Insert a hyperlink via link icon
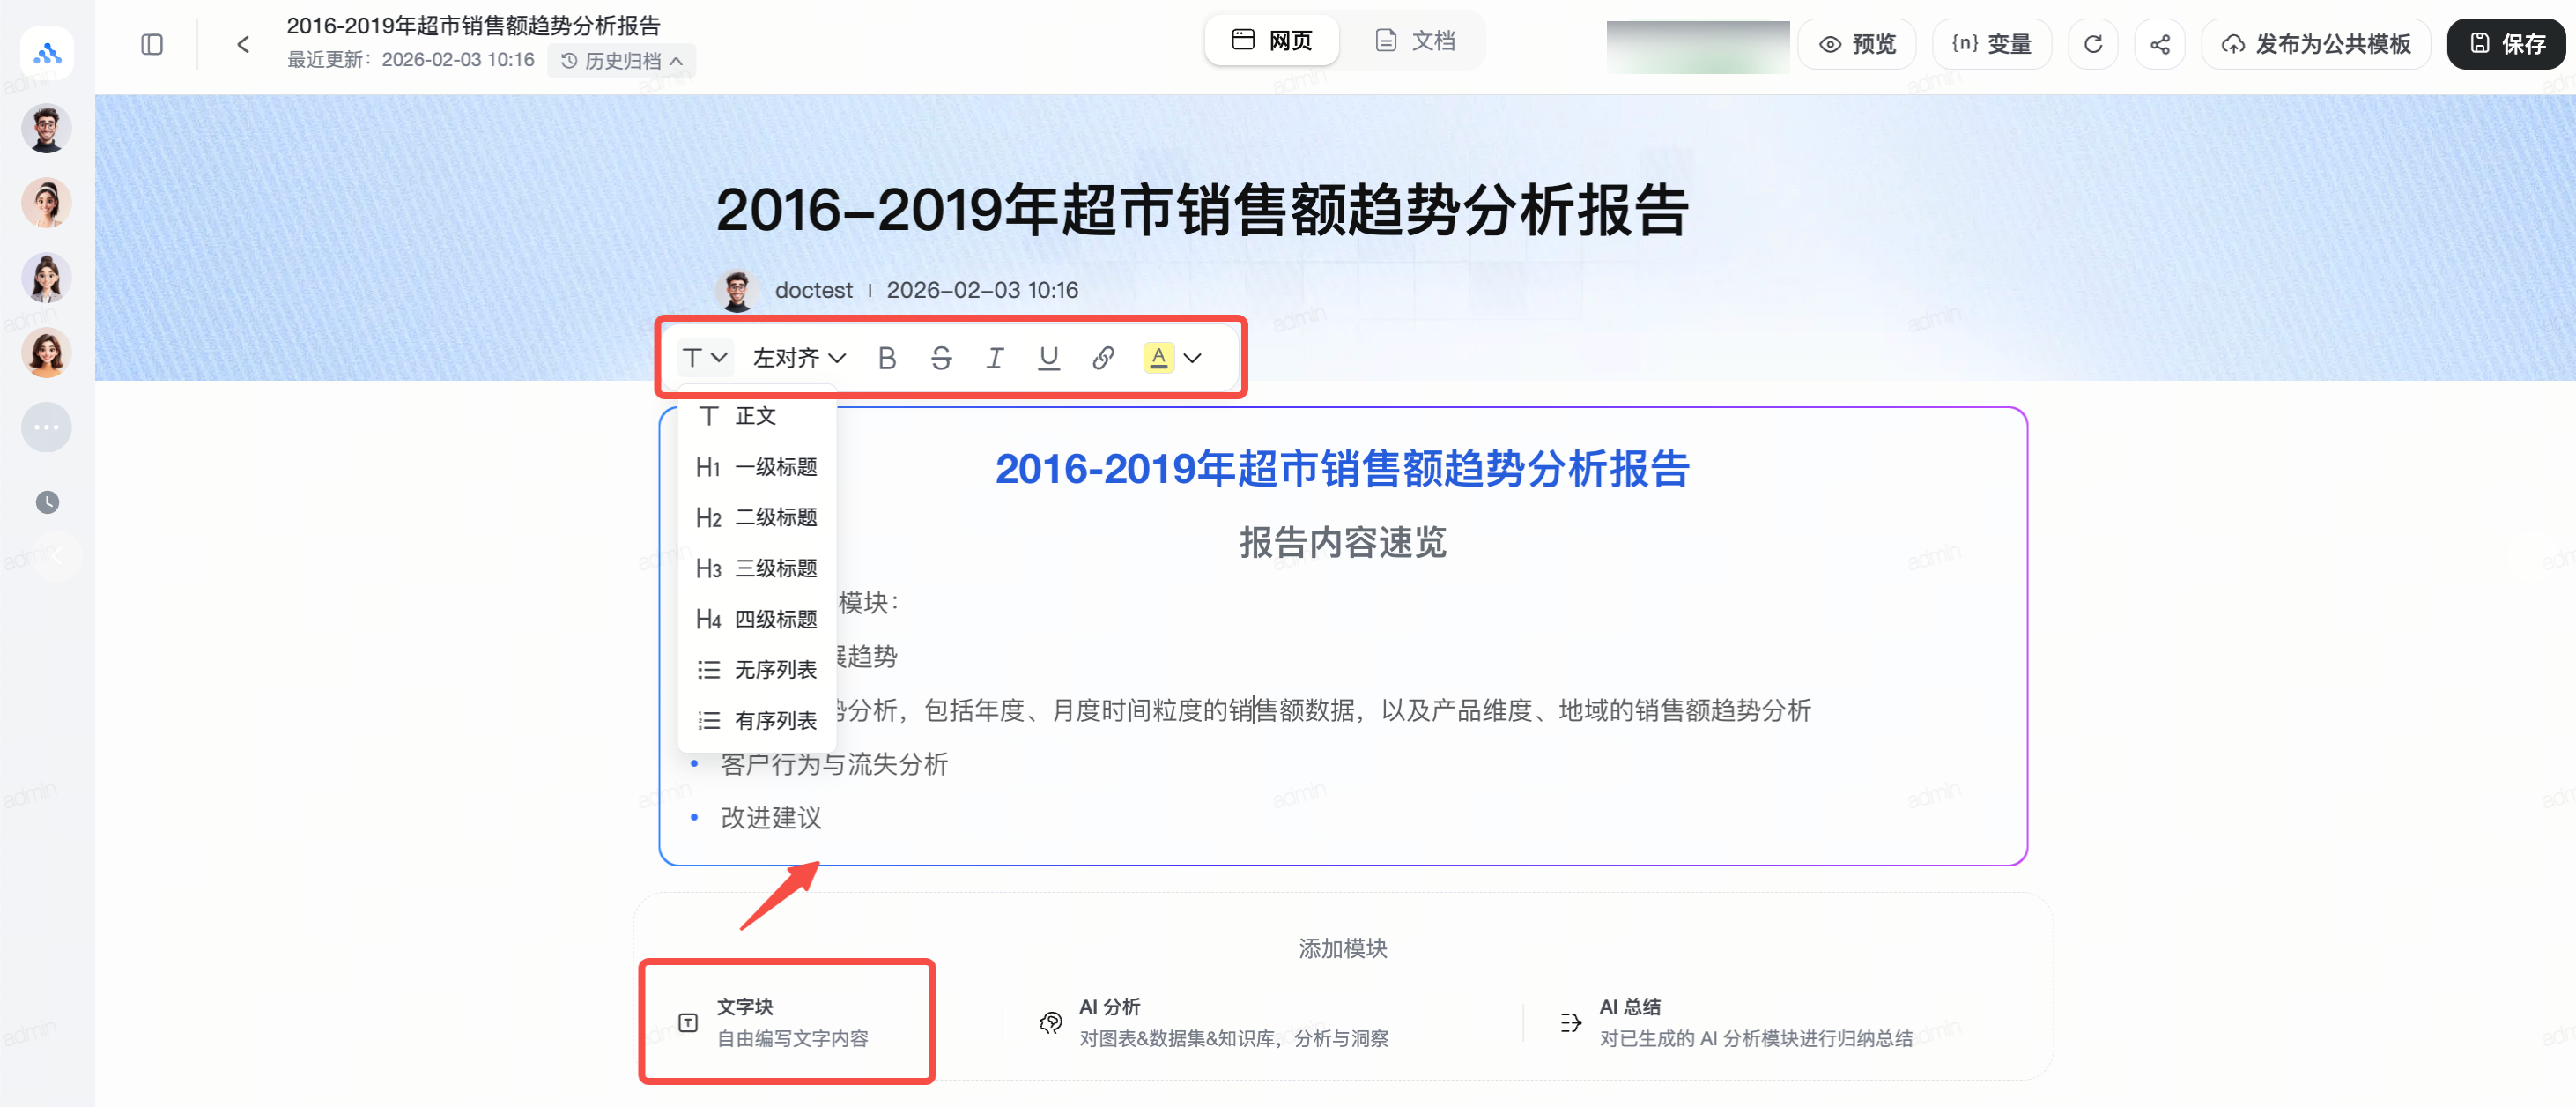This screenshot has width=2576, height=1107. coord(1102,358)
